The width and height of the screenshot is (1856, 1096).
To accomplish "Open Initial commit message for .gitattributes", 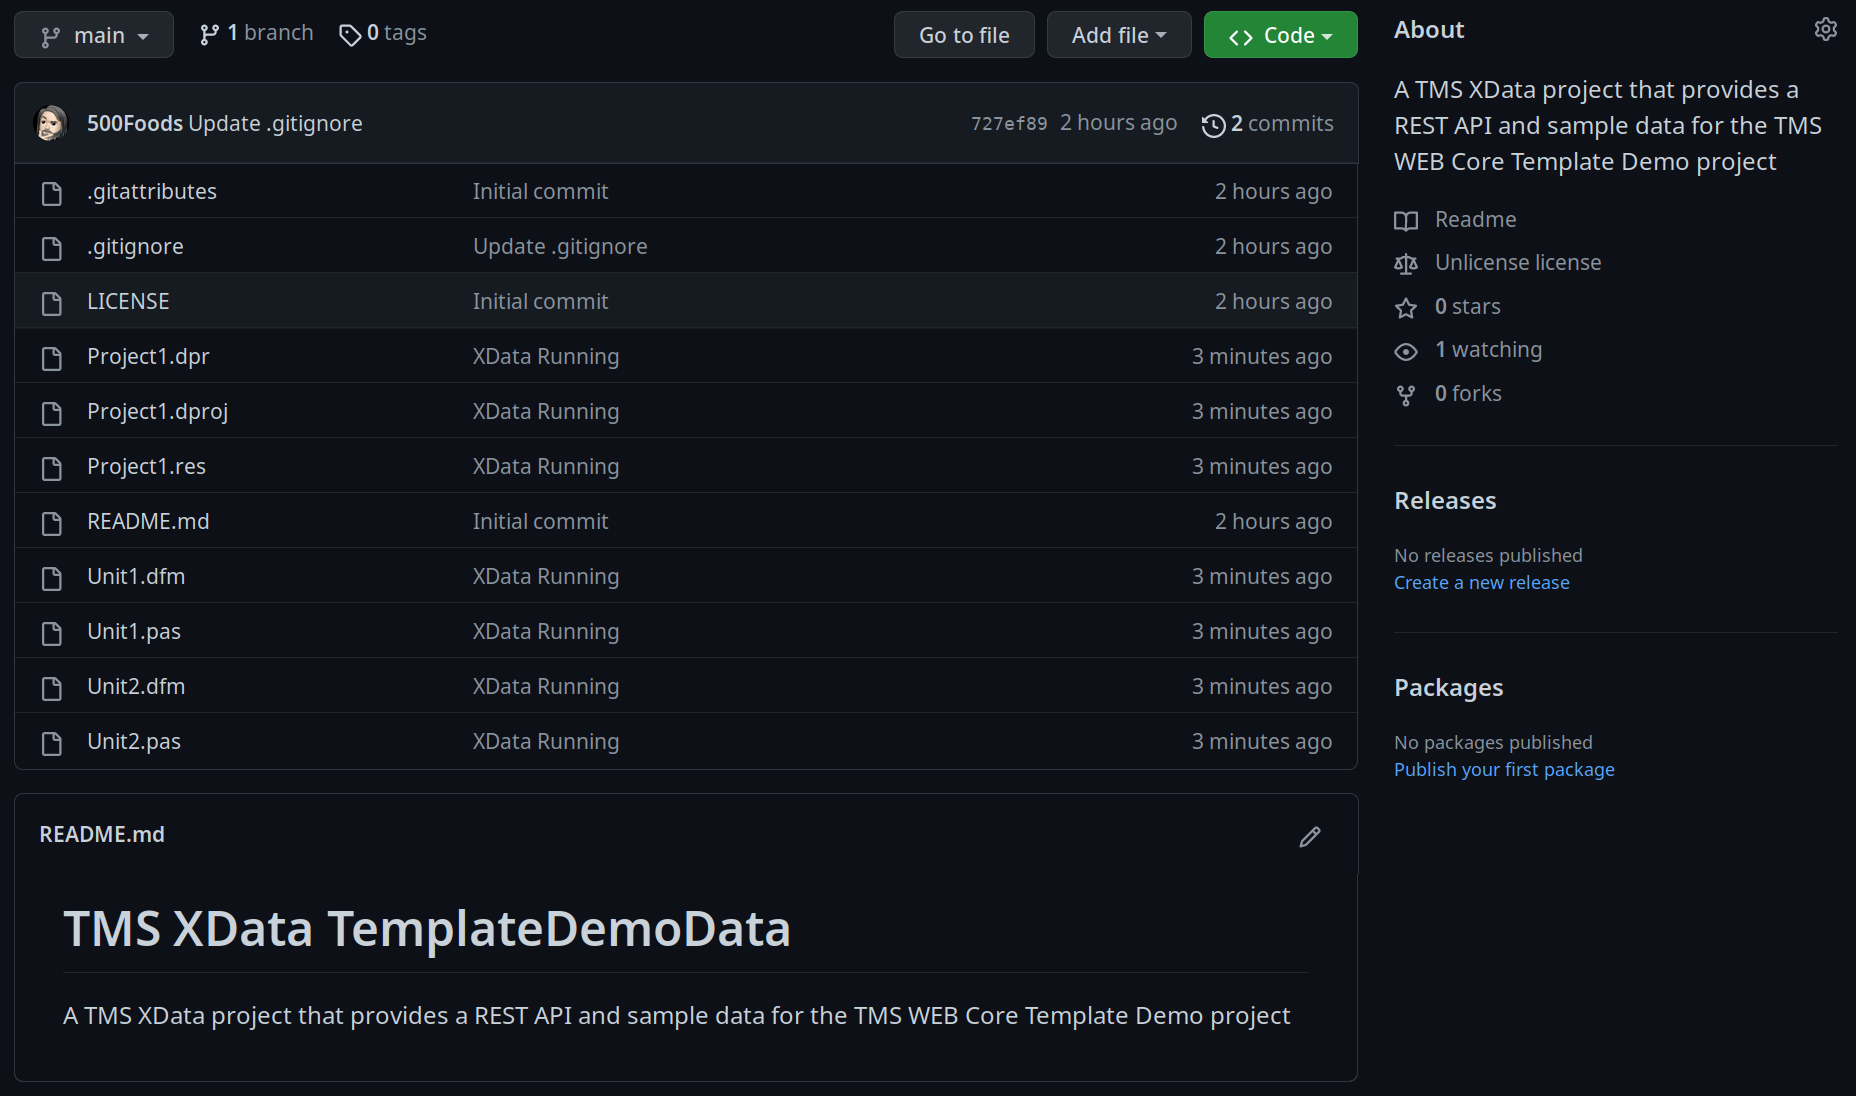I will (x=540, y=191).
